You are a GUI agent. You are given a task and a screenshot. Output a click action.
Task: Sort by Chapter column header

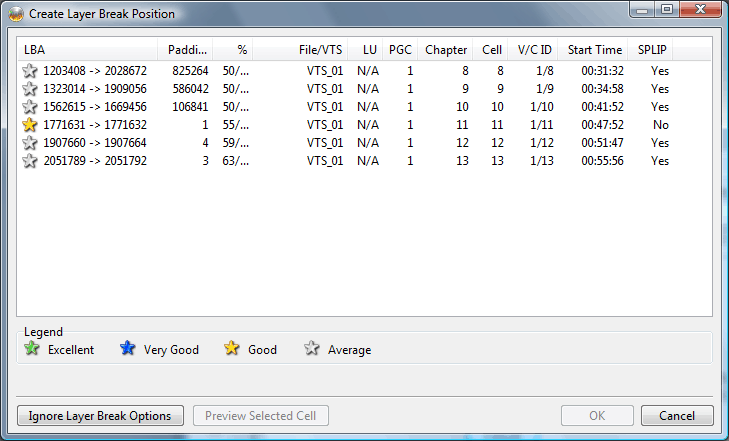coord(446,49)
